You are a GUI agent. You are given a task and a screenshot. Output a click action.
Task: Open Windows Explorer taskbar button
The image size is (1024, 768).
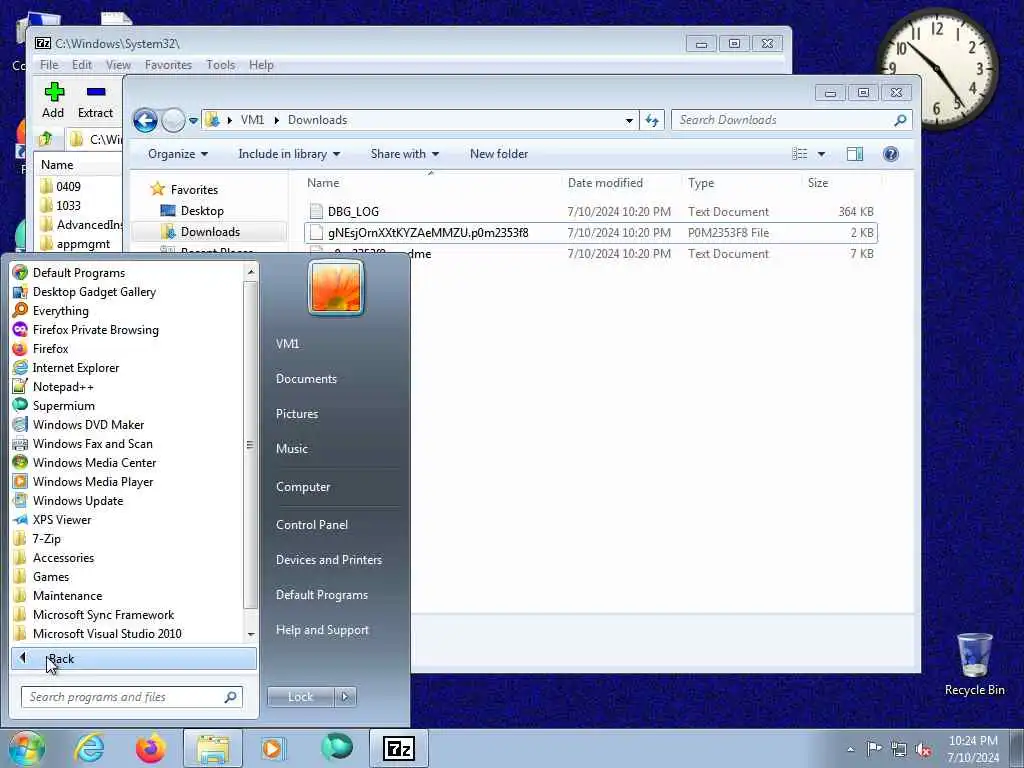click(x=213, y=748)
